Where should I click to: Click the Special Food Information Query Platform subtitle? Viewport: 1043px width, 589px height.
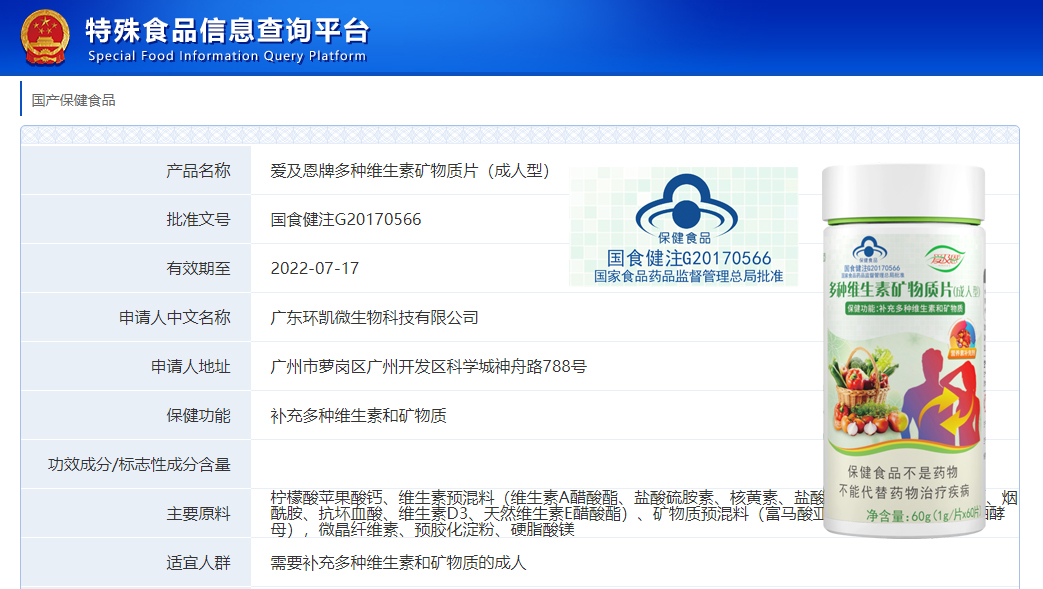[x=227, y=56]
